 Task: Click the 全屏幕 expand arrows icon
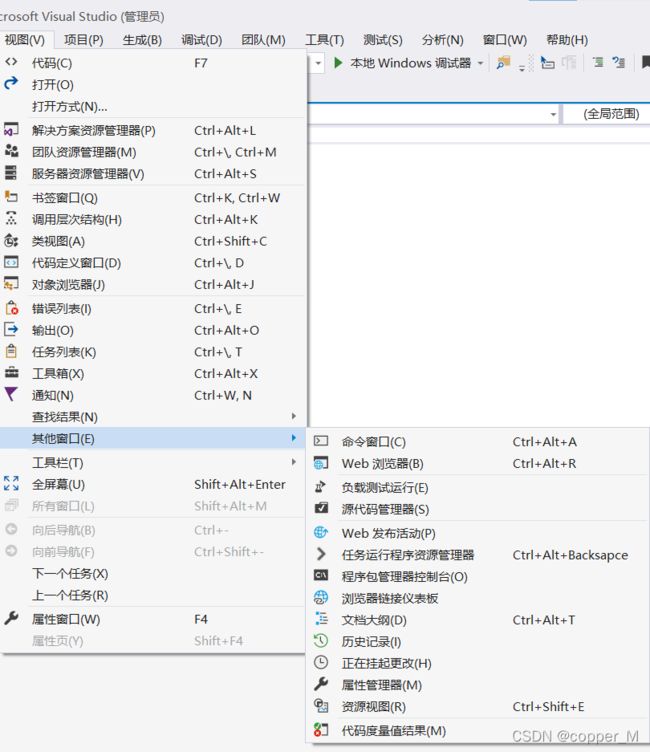(x=11, y=483)
